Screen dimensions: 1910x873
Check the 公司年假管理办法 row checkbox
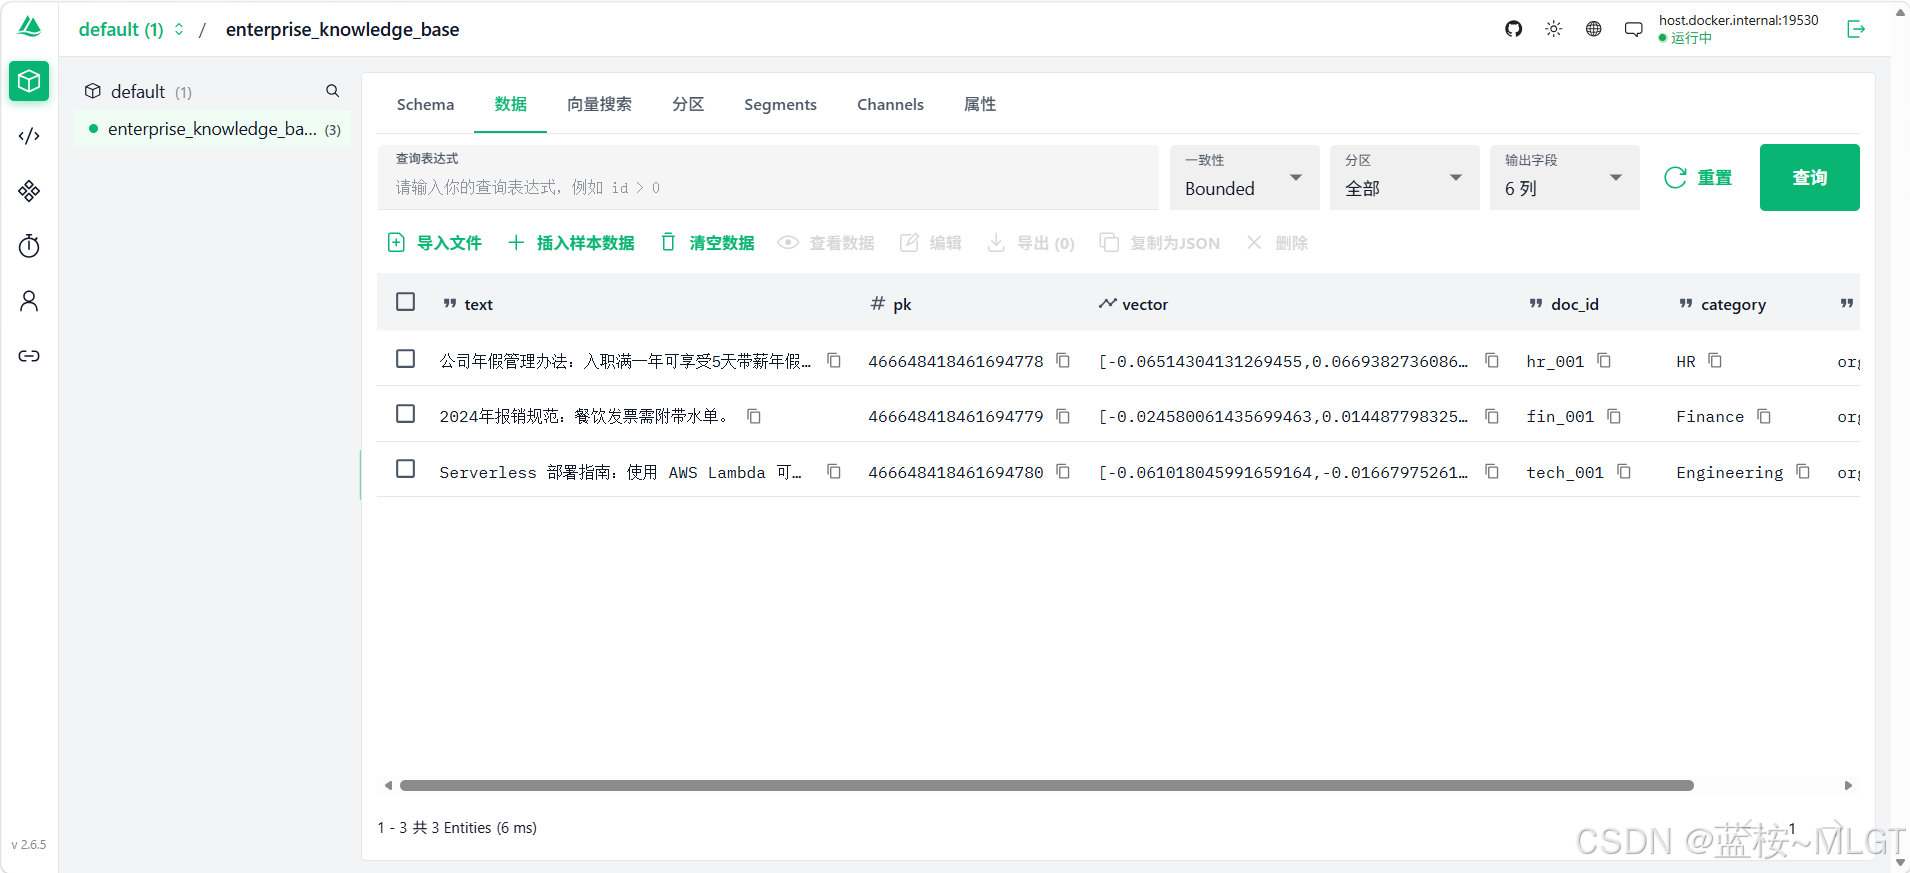click(405, 358)
